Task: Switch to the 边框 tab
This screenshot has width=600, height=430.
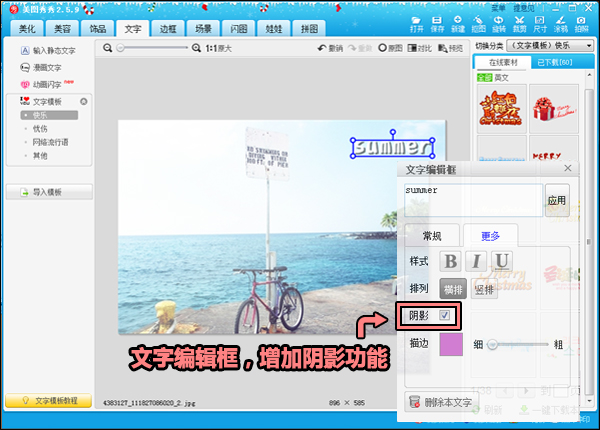Action: click(x=167, y=29)
